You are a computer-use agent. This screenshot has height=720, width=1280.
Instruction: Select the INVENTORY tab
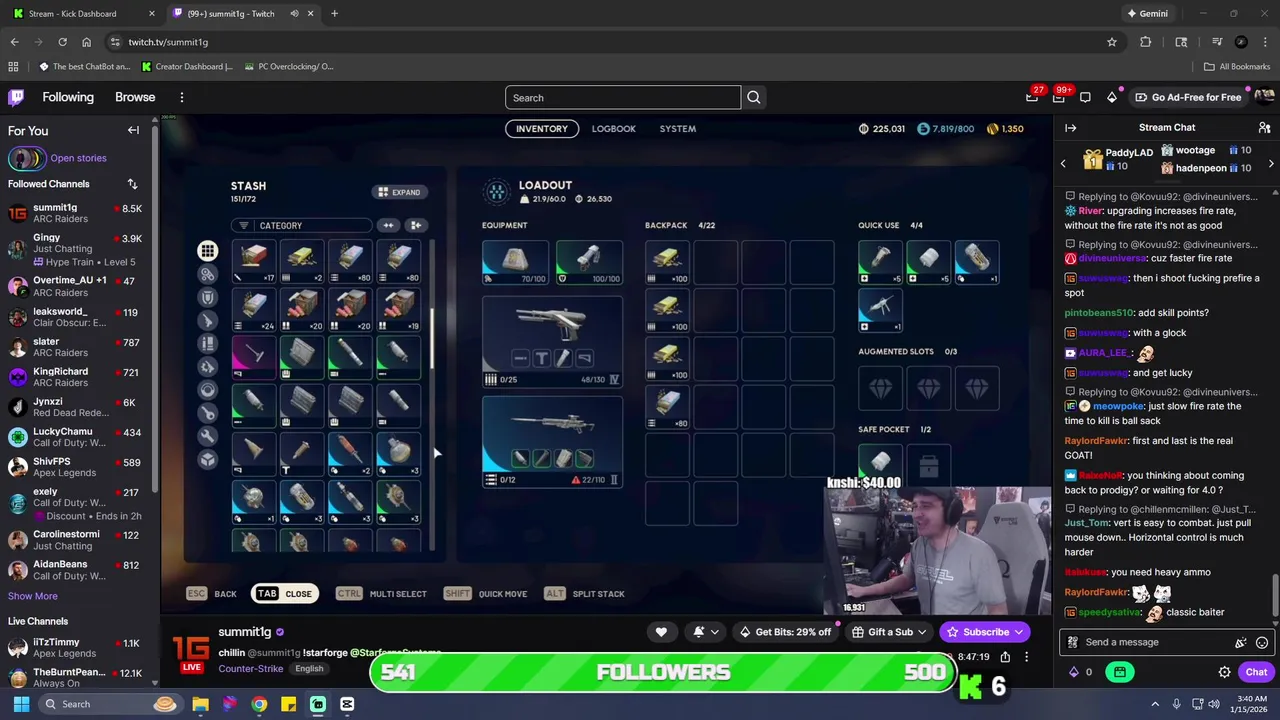coord(541,128)
